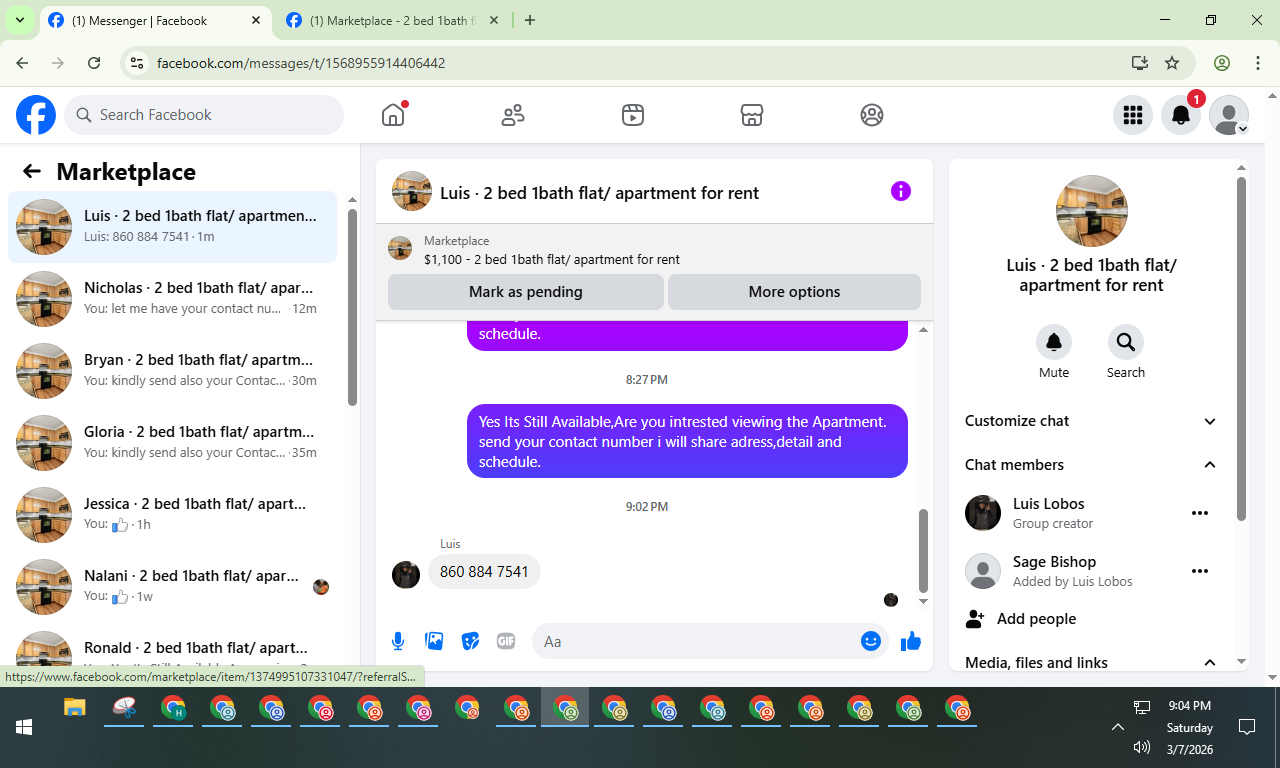This screenshot has height=768, width=1280.
Task: Click Add people icon in chat members
Action: pyautogui.click(x=975, y=619)
